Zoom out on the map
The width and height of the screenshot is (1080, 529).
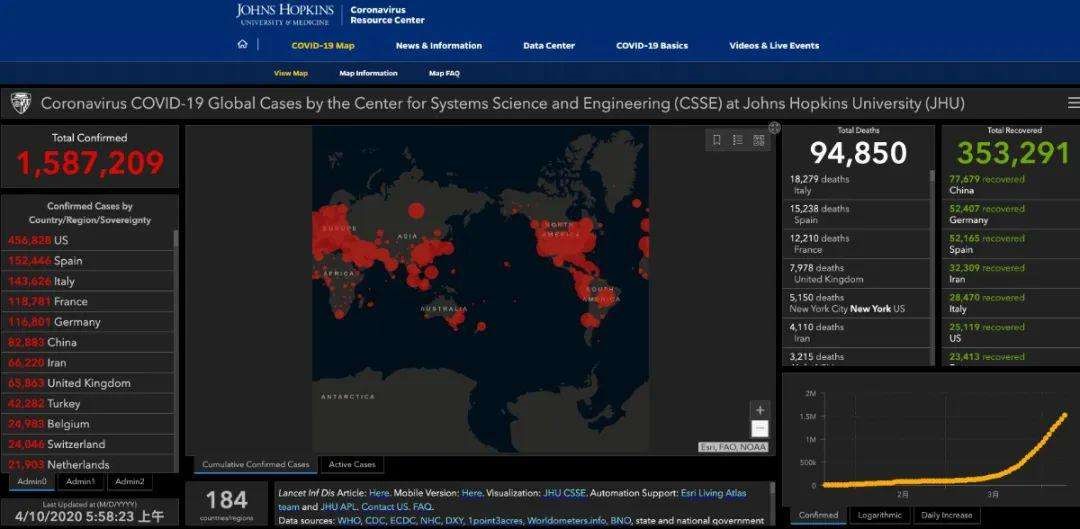coord(759,428)
